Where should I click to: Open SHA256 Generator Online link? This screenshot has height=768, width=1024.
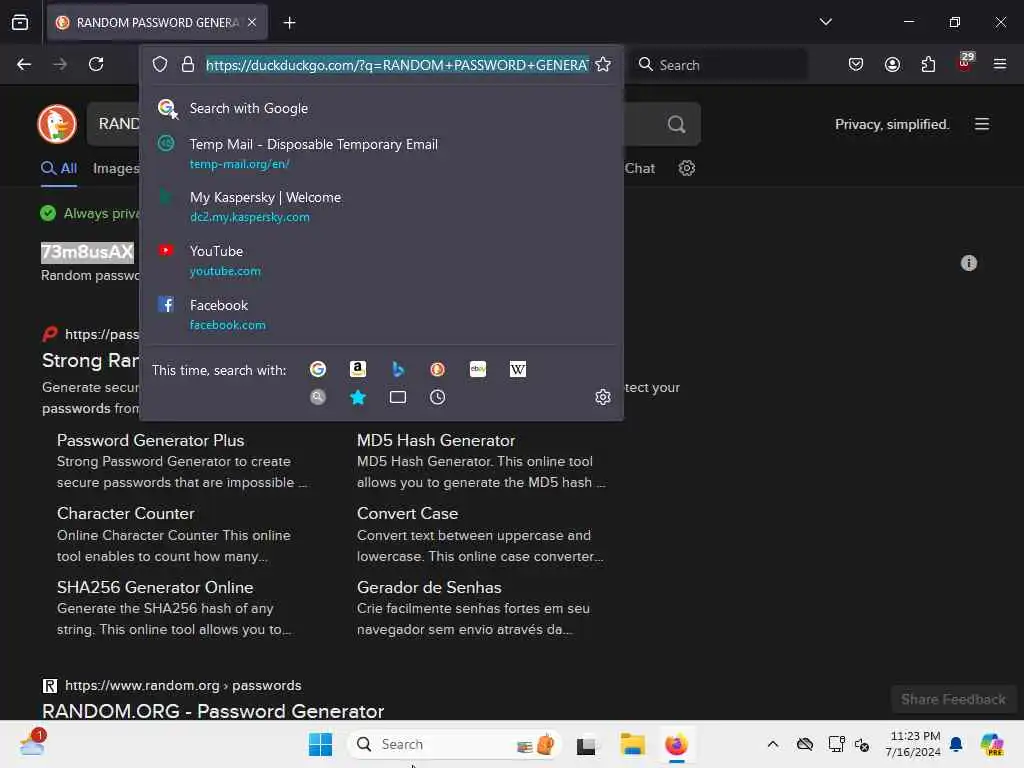(155, 587)
